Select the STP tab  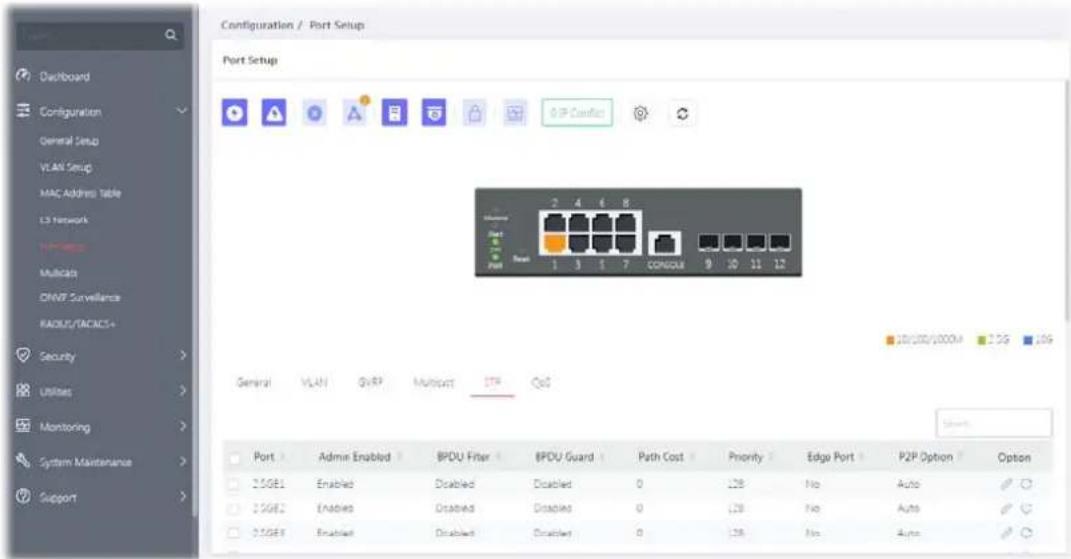[x=492, y=383]
